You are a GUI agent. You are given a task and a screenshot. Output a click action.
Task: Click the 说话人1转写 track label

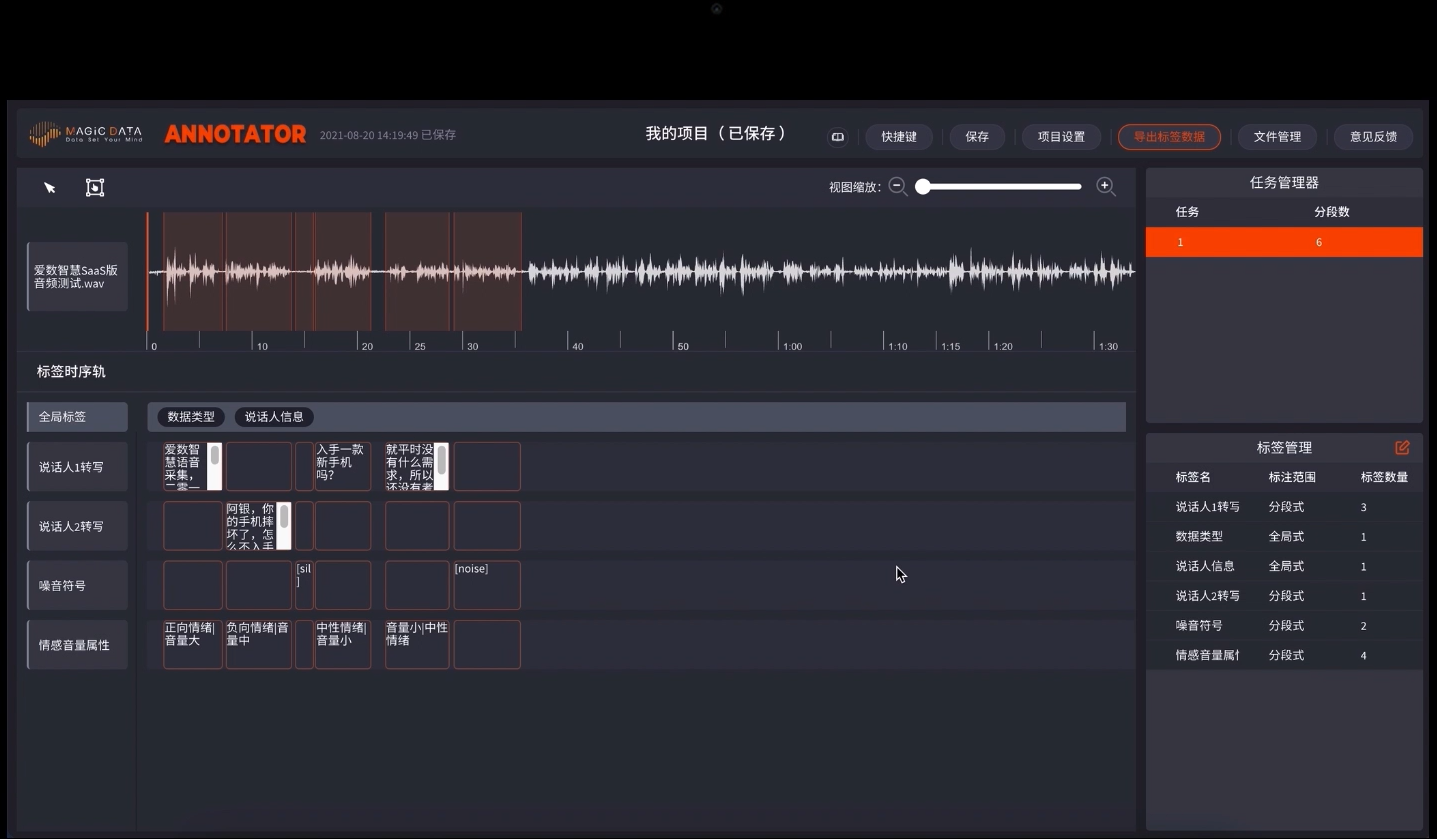point(77,466)
